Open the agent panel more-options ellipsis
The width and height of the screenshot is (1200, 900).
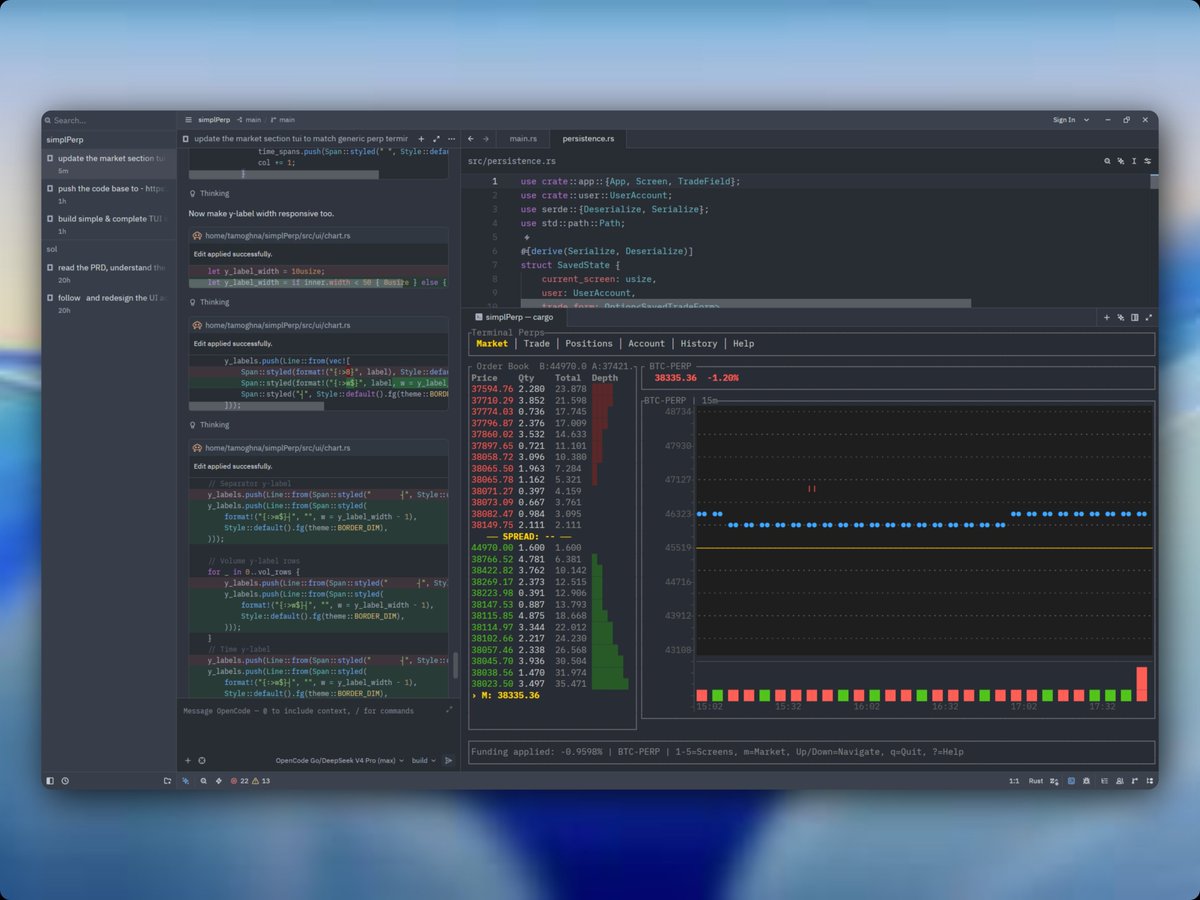click(451, 139)
